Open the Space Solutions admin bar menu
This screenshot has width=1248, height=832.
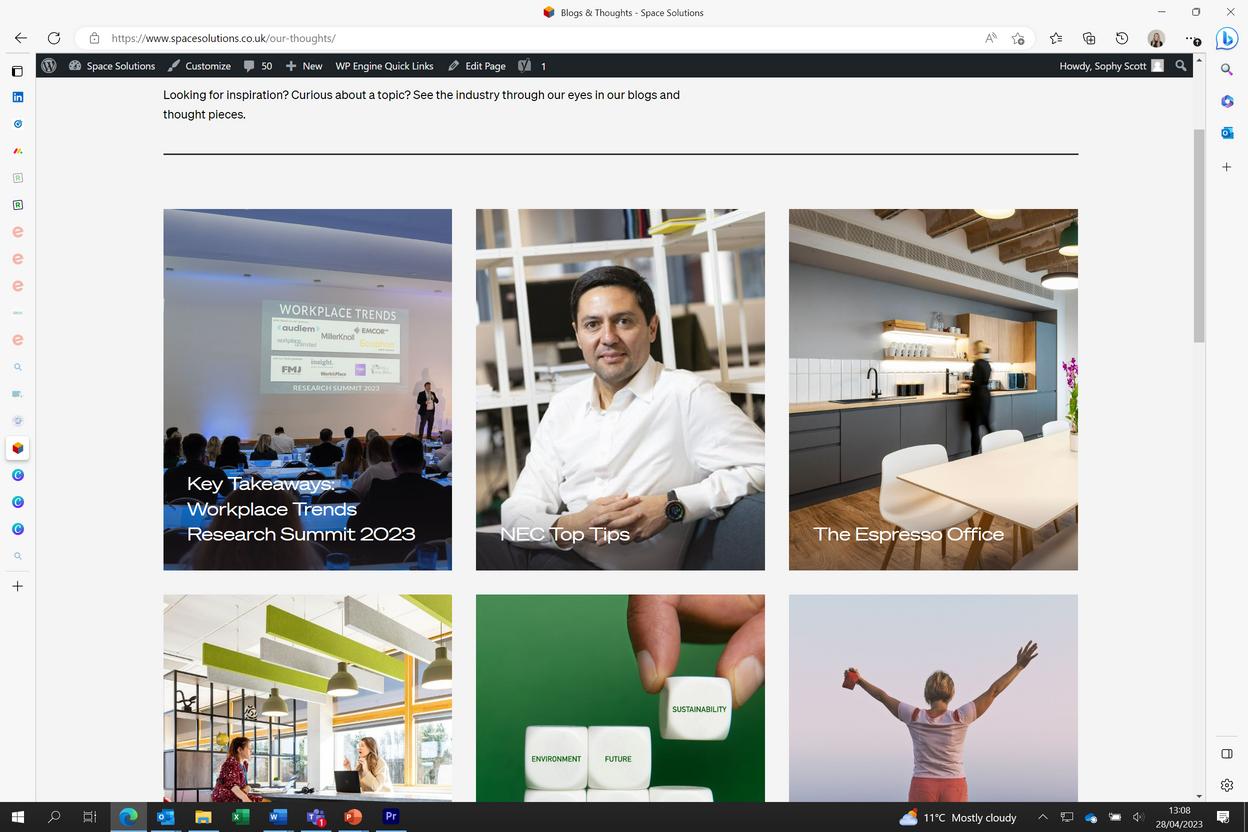point(112,66)
